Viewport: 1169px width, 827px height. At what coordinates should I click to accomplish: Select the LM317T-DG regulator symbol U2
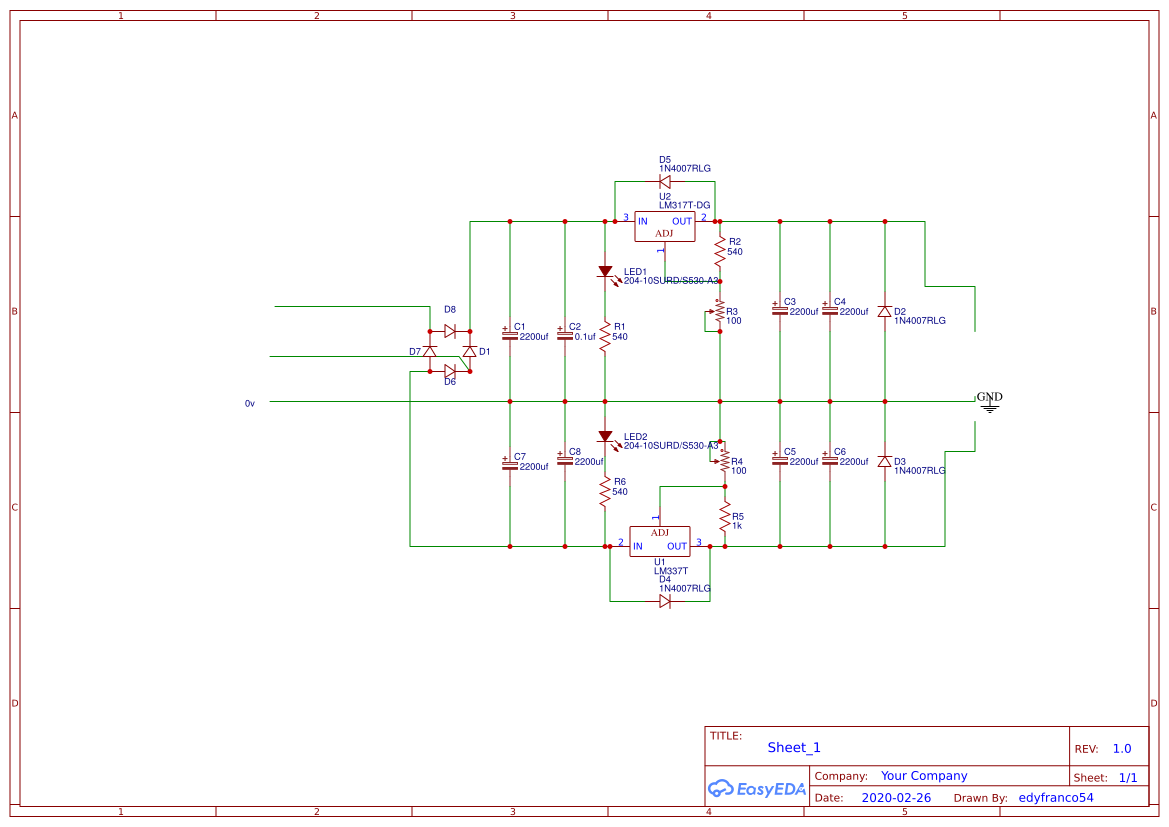[x=665, y=226]
